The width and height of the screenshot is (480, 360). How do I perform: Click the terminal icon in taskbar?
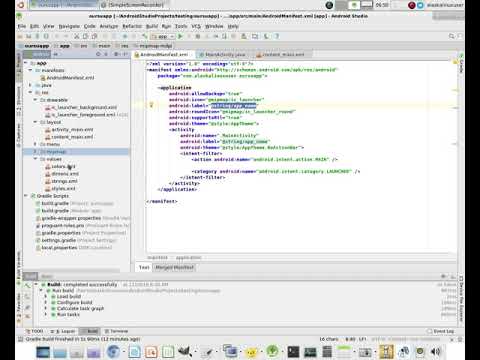293,352
